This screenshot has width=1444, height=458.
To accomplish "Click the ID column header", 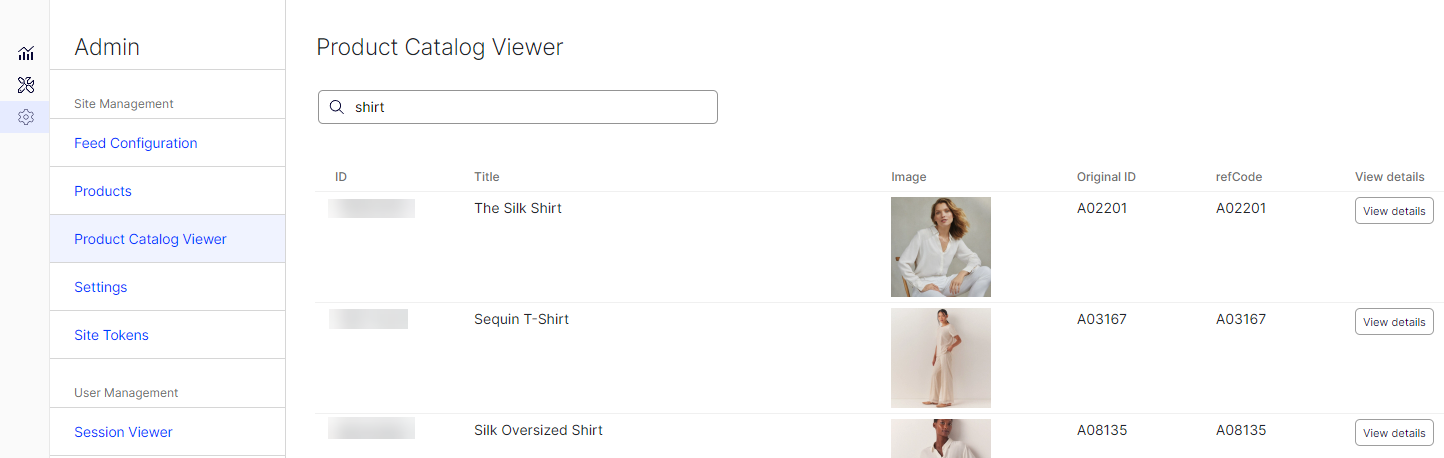I will point(341,177).
